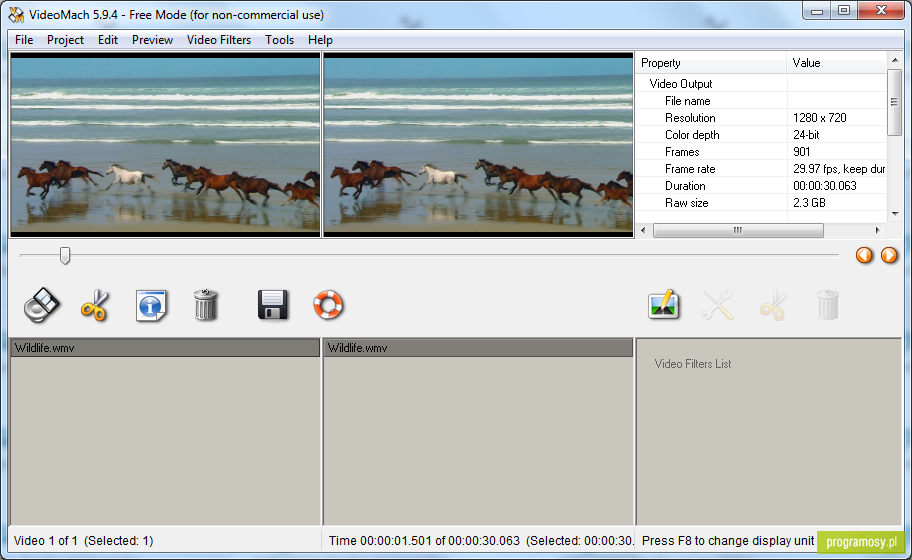Select the File name property row
The width and height of the screenshot is (912, 560).
[x=761, y=101]
